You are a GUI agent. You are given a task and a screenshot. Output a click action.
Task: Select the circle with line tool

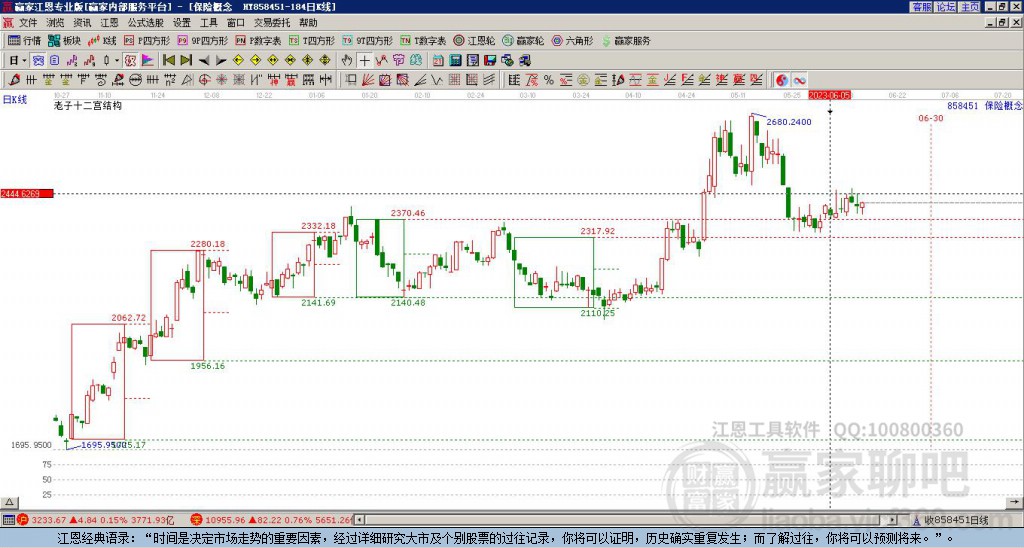(135, 80)
